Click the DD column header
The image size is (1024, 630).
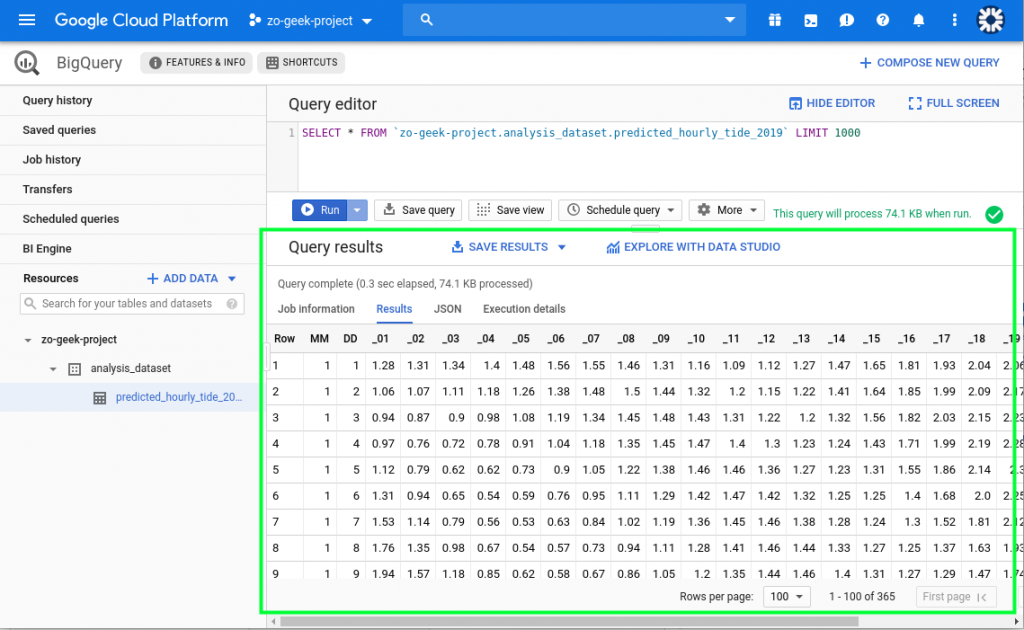click(x=351, y=339)
